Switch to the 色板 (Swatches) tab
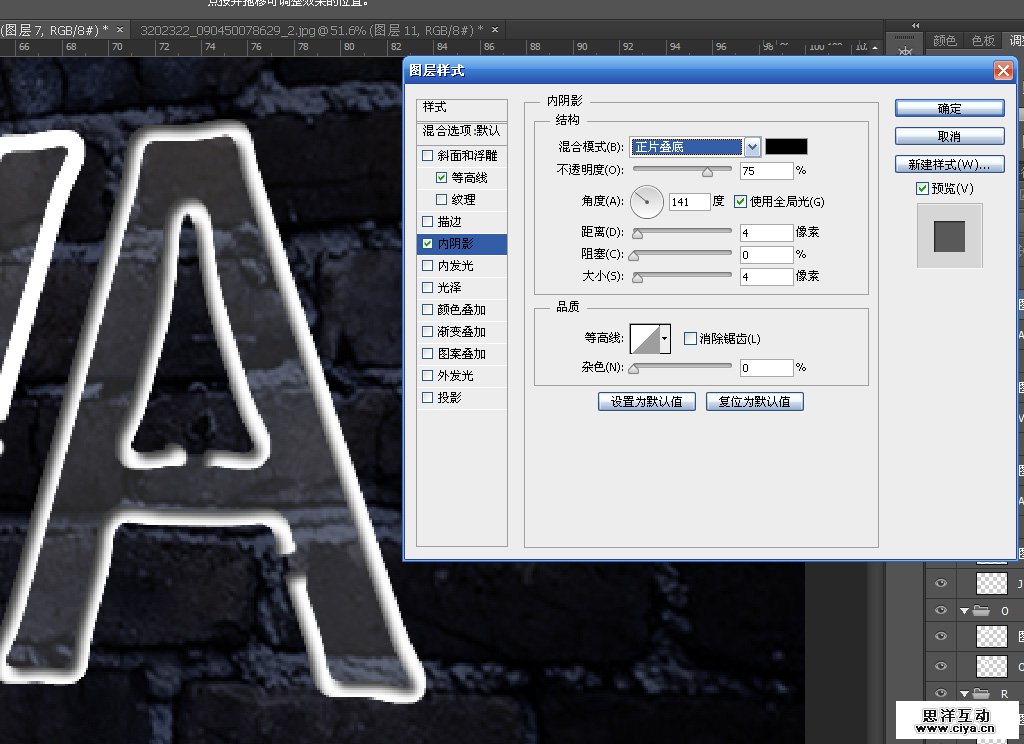The width and height of the screenshot is (1024, 744). 983,40
